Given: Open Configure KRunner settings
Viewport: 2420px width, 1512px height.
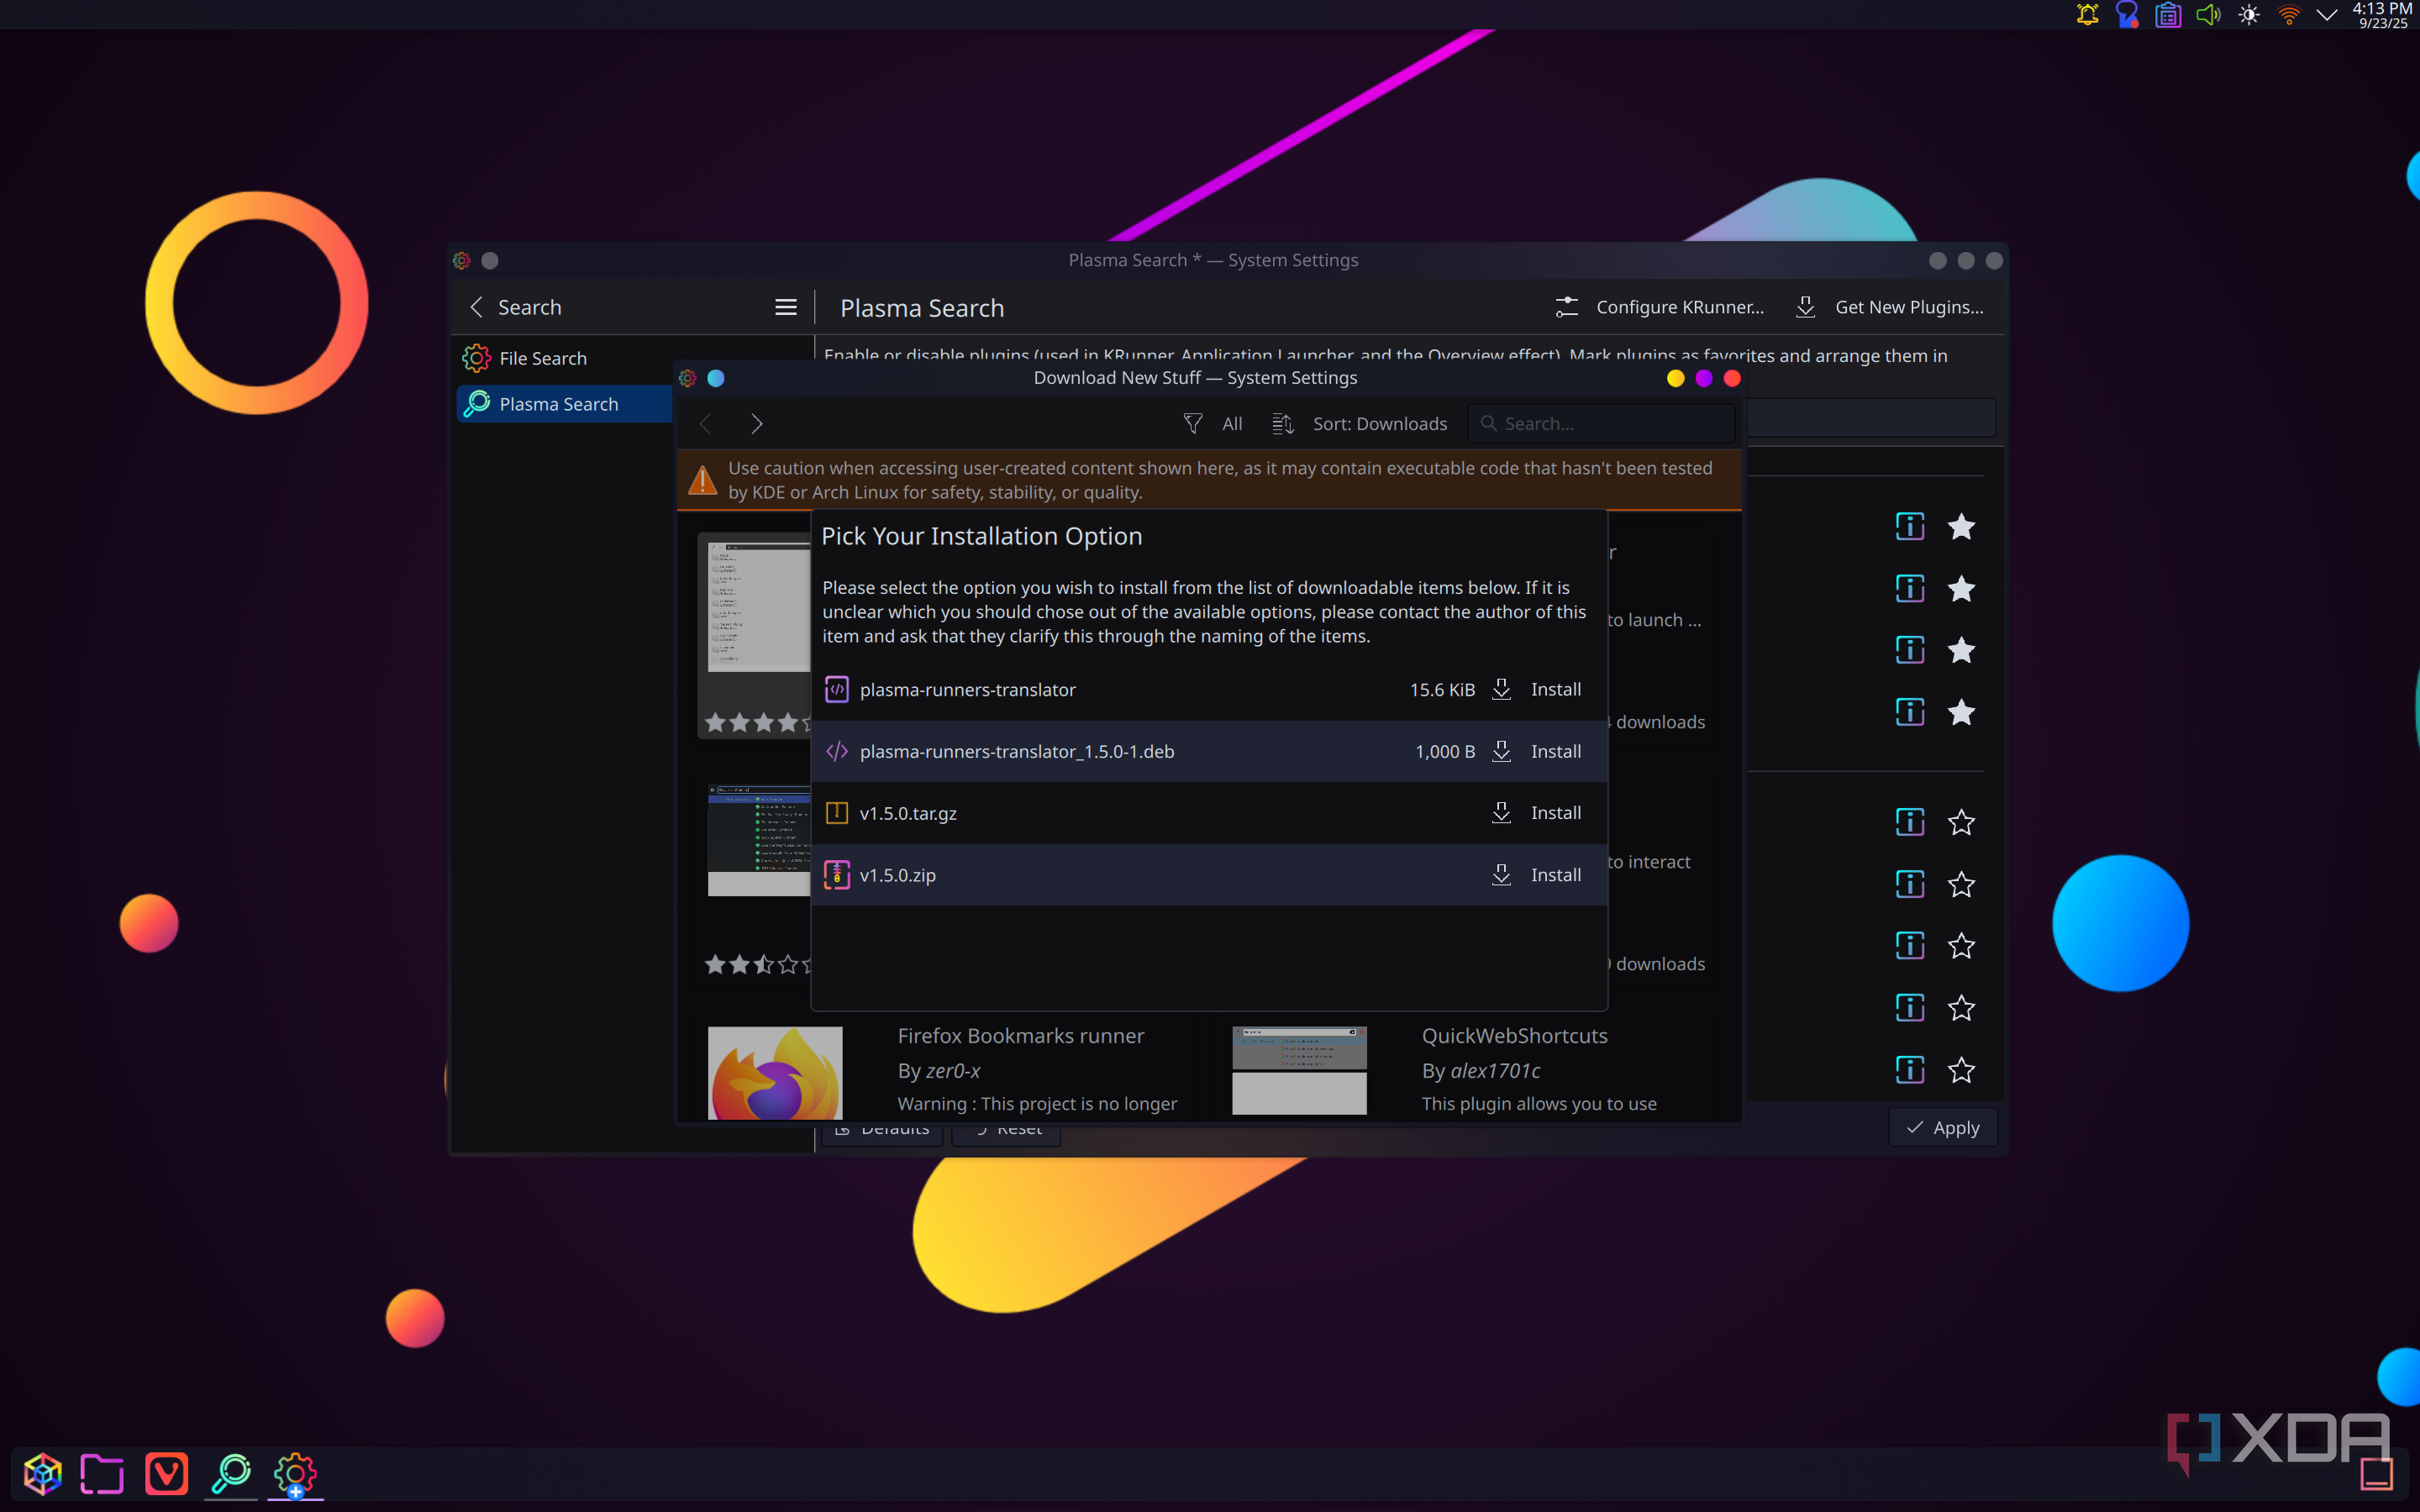Looking at the screenshot, I should [1660, 307].
